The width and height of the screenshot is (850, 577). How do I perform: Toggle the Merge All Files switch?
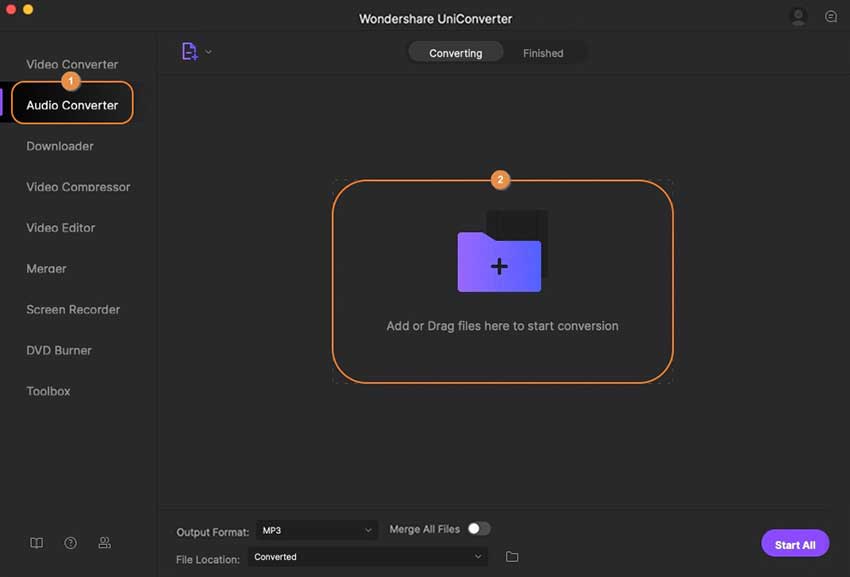479,529
